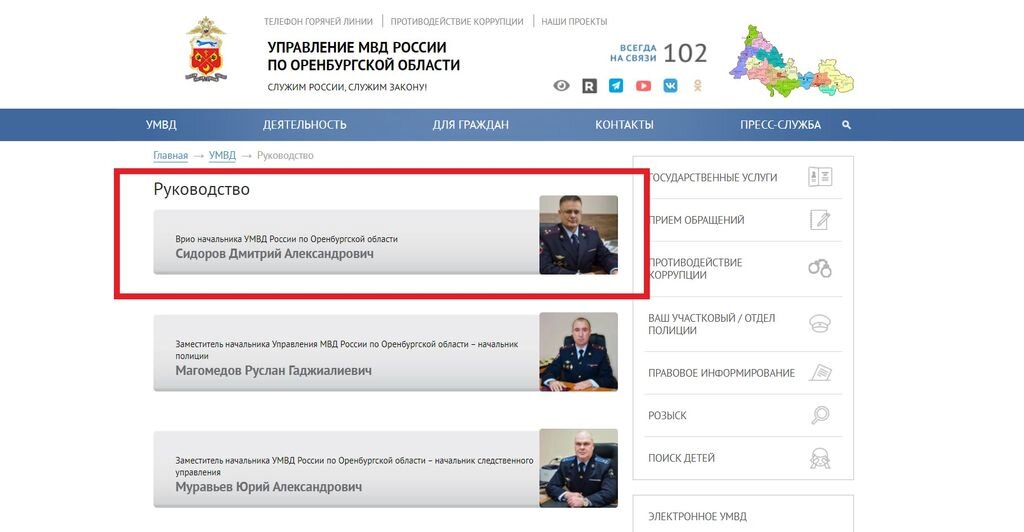Click the Прием обращений pencil icon
Image resolution: width=1024 pixels, height=532 pixels.
coord(820,220)
